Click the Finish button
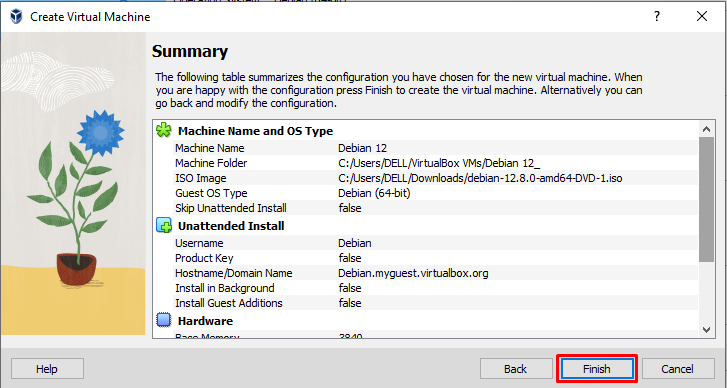This screenshot has height=388, width=727. tap(597, 369)
